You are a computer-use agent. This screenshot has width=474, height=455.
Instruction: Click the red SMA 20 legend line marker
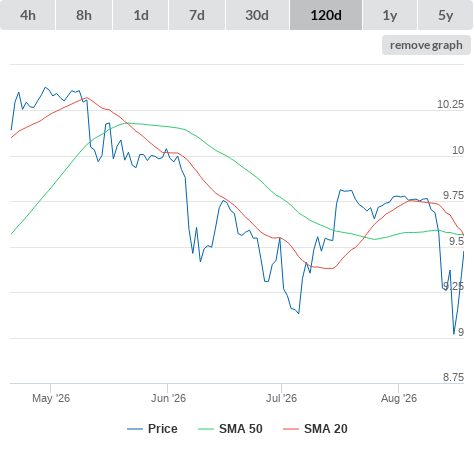[x=291, y=429]
